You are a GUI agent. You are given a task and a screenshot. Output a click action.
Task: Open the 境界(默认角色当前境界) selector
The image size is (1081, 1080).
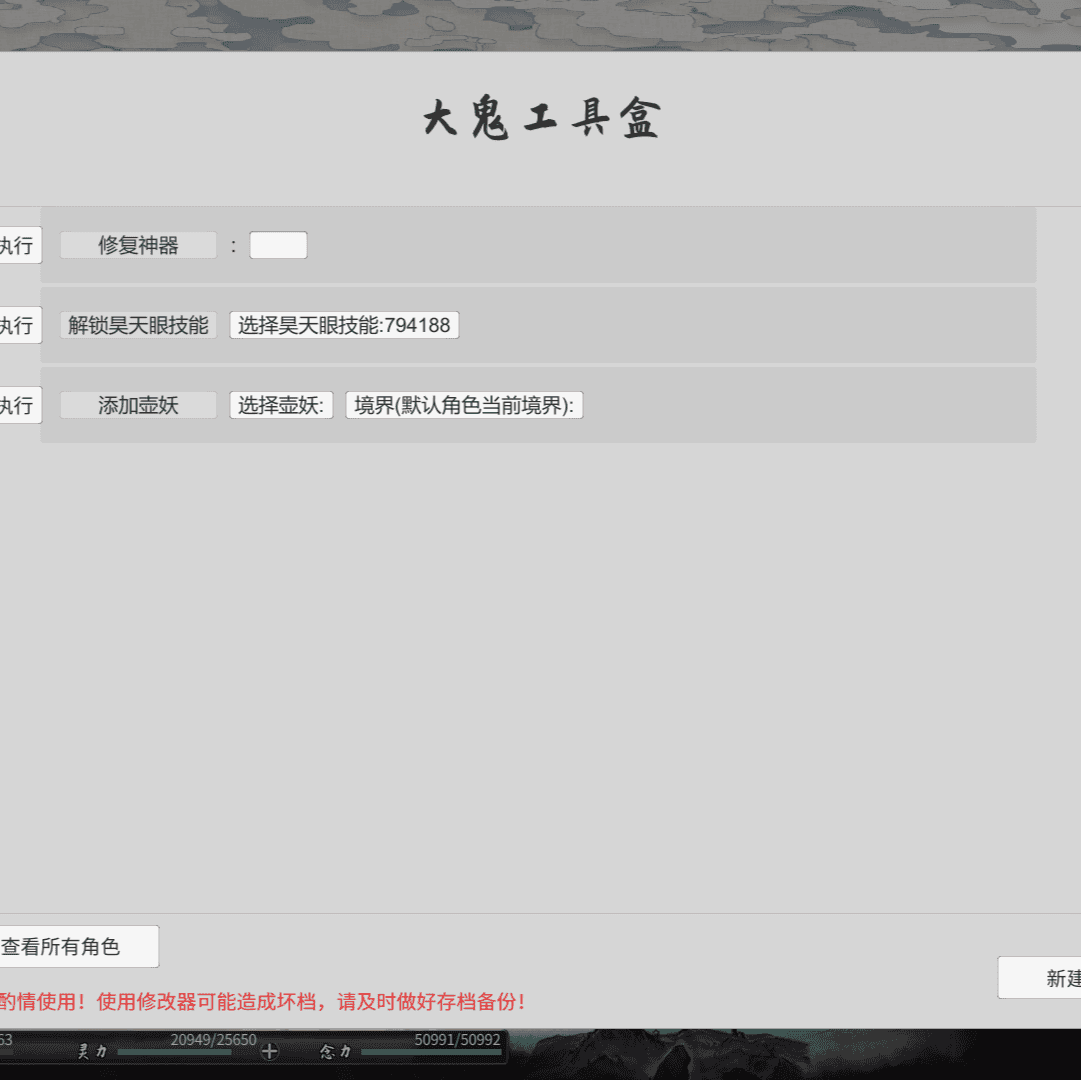[x=464, y=405]
